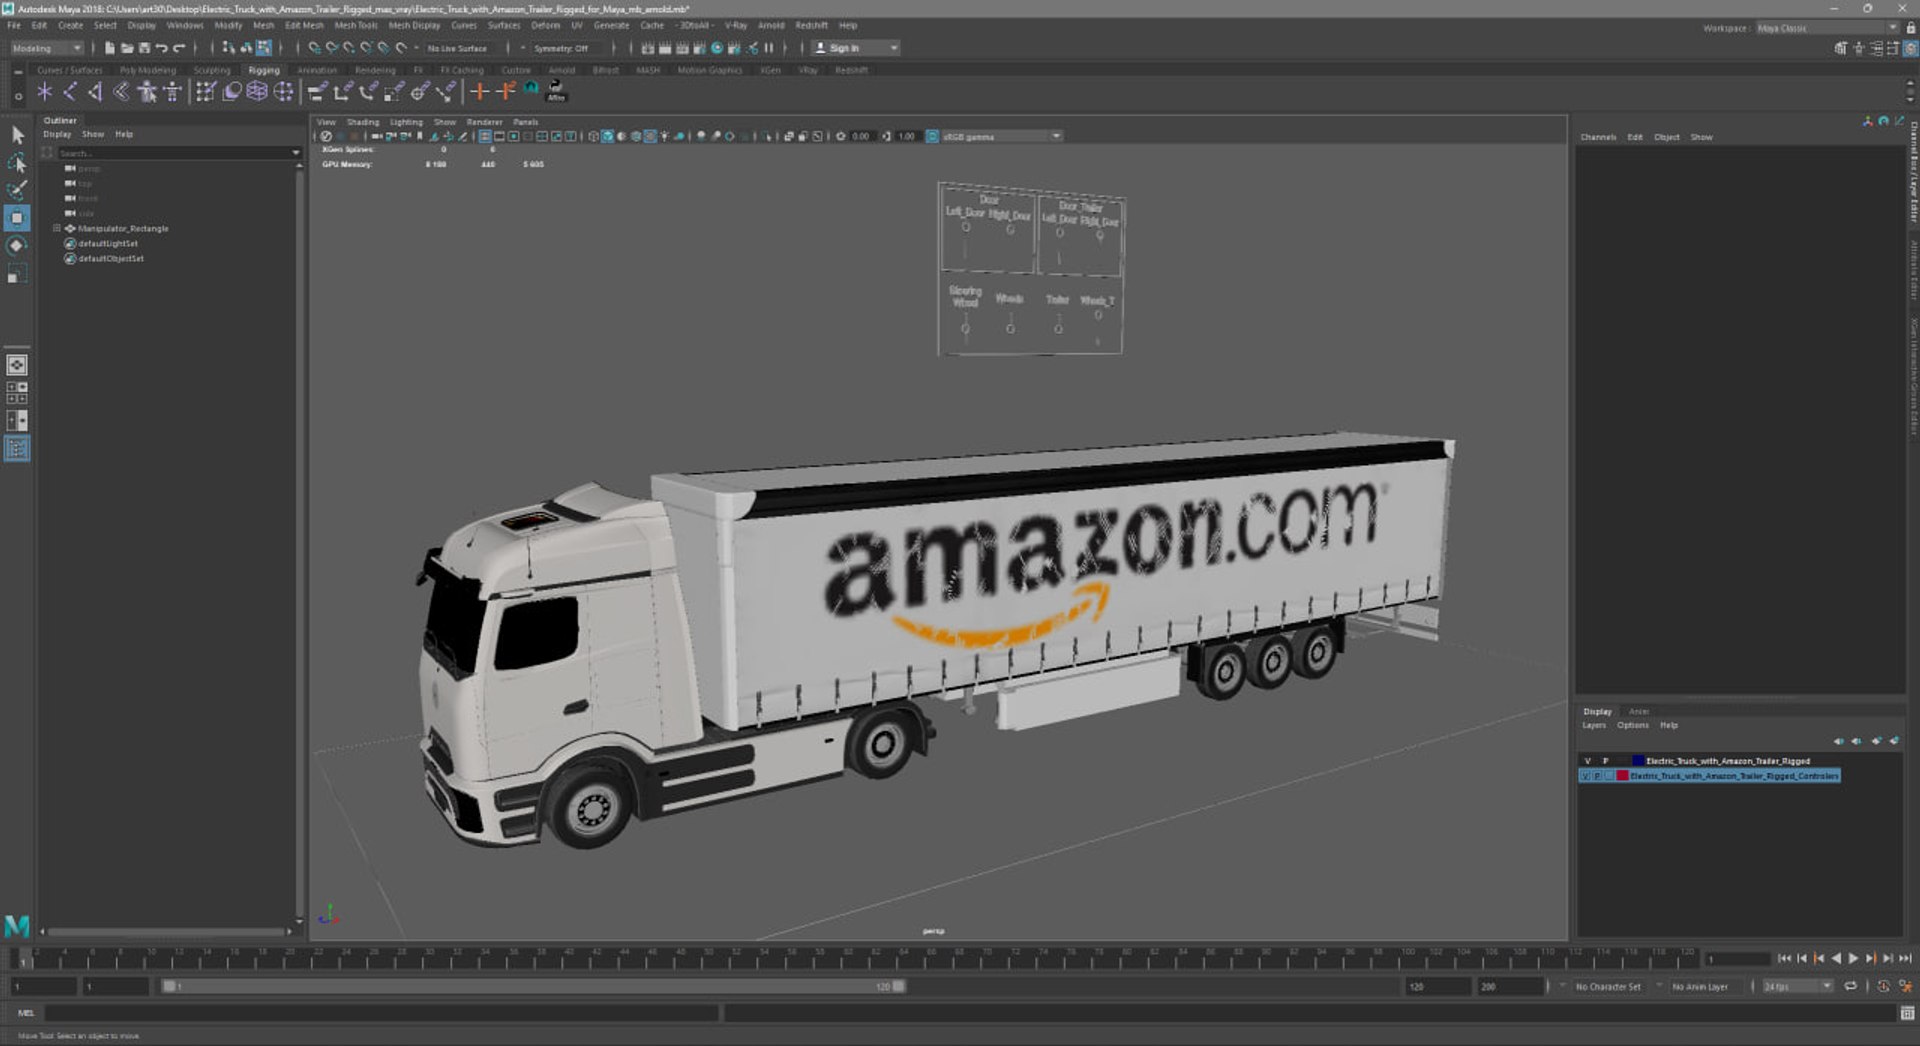
Task: Toggle color management sRGB button
Action: pos(932,136)
